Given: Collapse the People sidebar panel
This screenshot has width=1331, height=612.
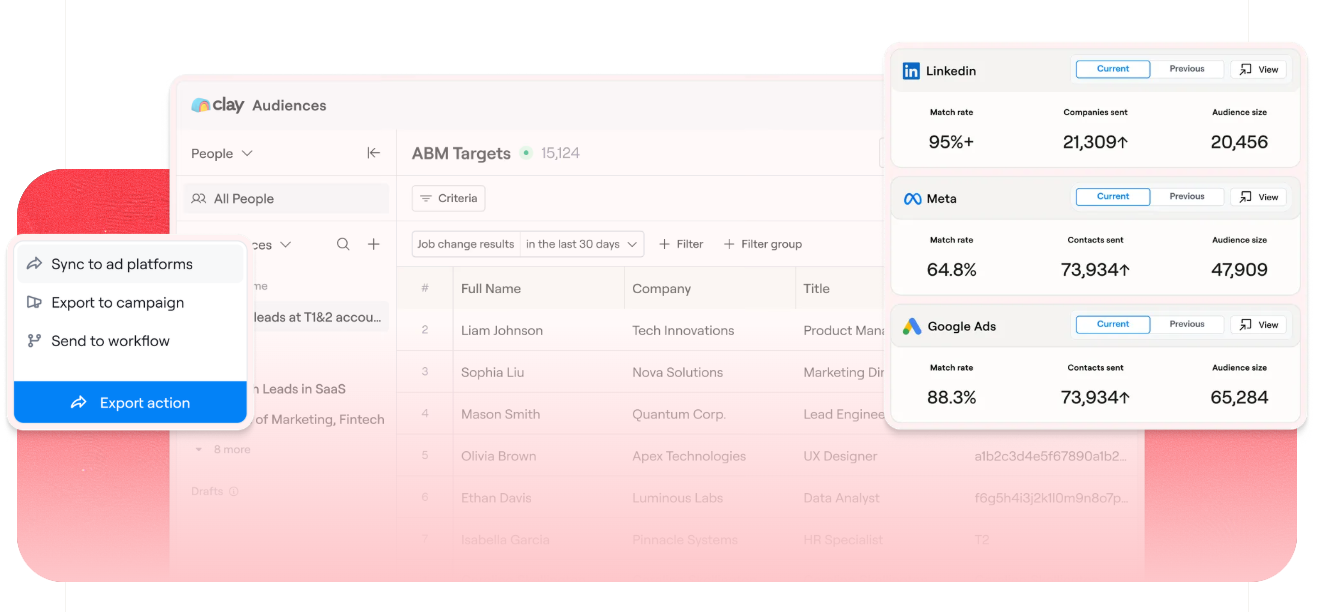Looking at the screenshot, I should pyautogui.click(x=373, y=153).
